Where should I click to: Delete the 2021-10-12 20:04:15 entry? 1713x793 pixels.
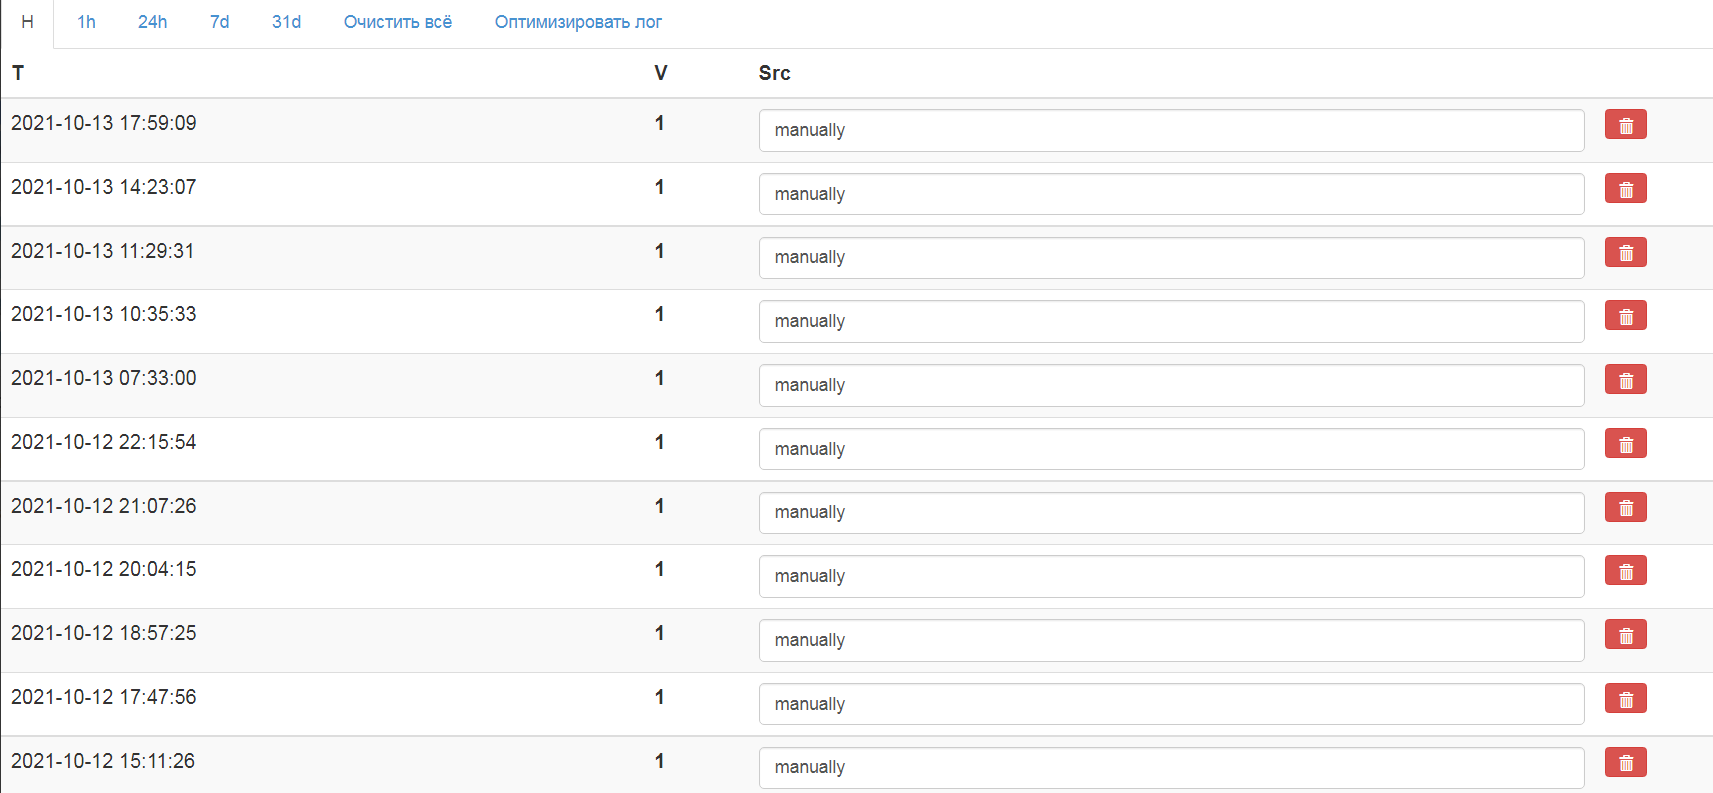click(1625, 571)
